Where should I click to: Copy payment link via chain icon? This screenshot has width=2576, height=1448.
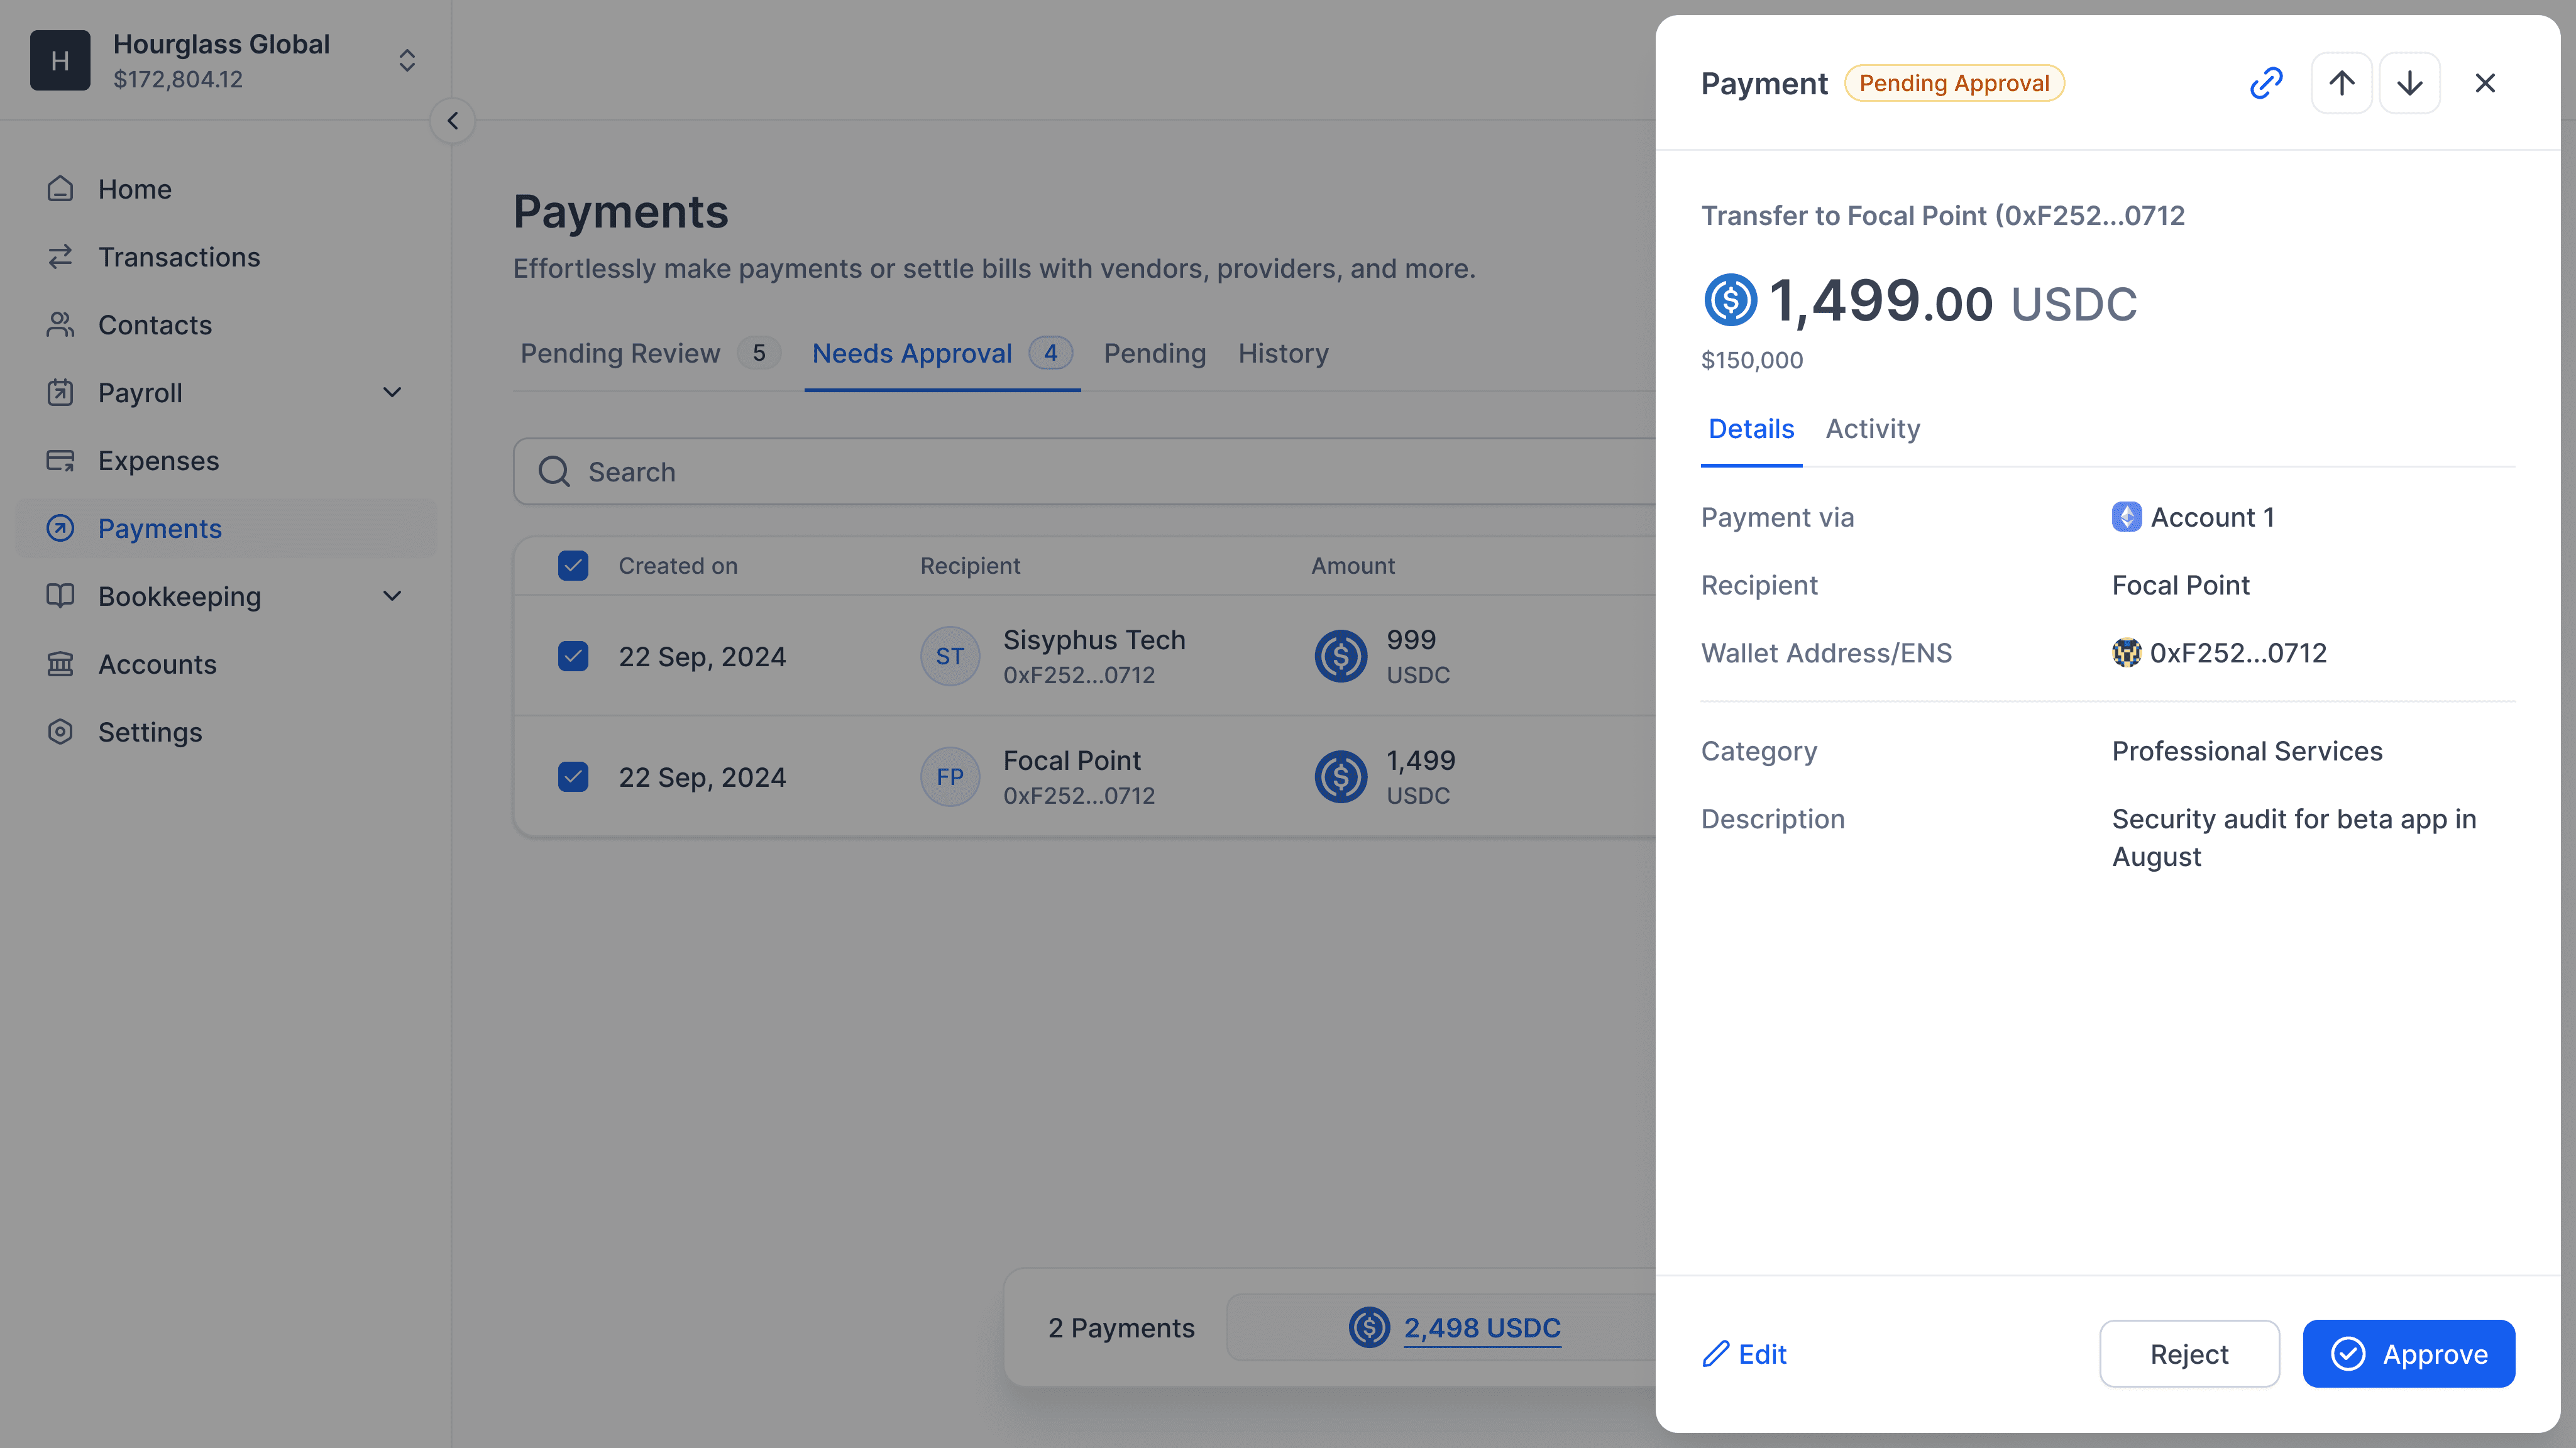(x=2266, y=83)
